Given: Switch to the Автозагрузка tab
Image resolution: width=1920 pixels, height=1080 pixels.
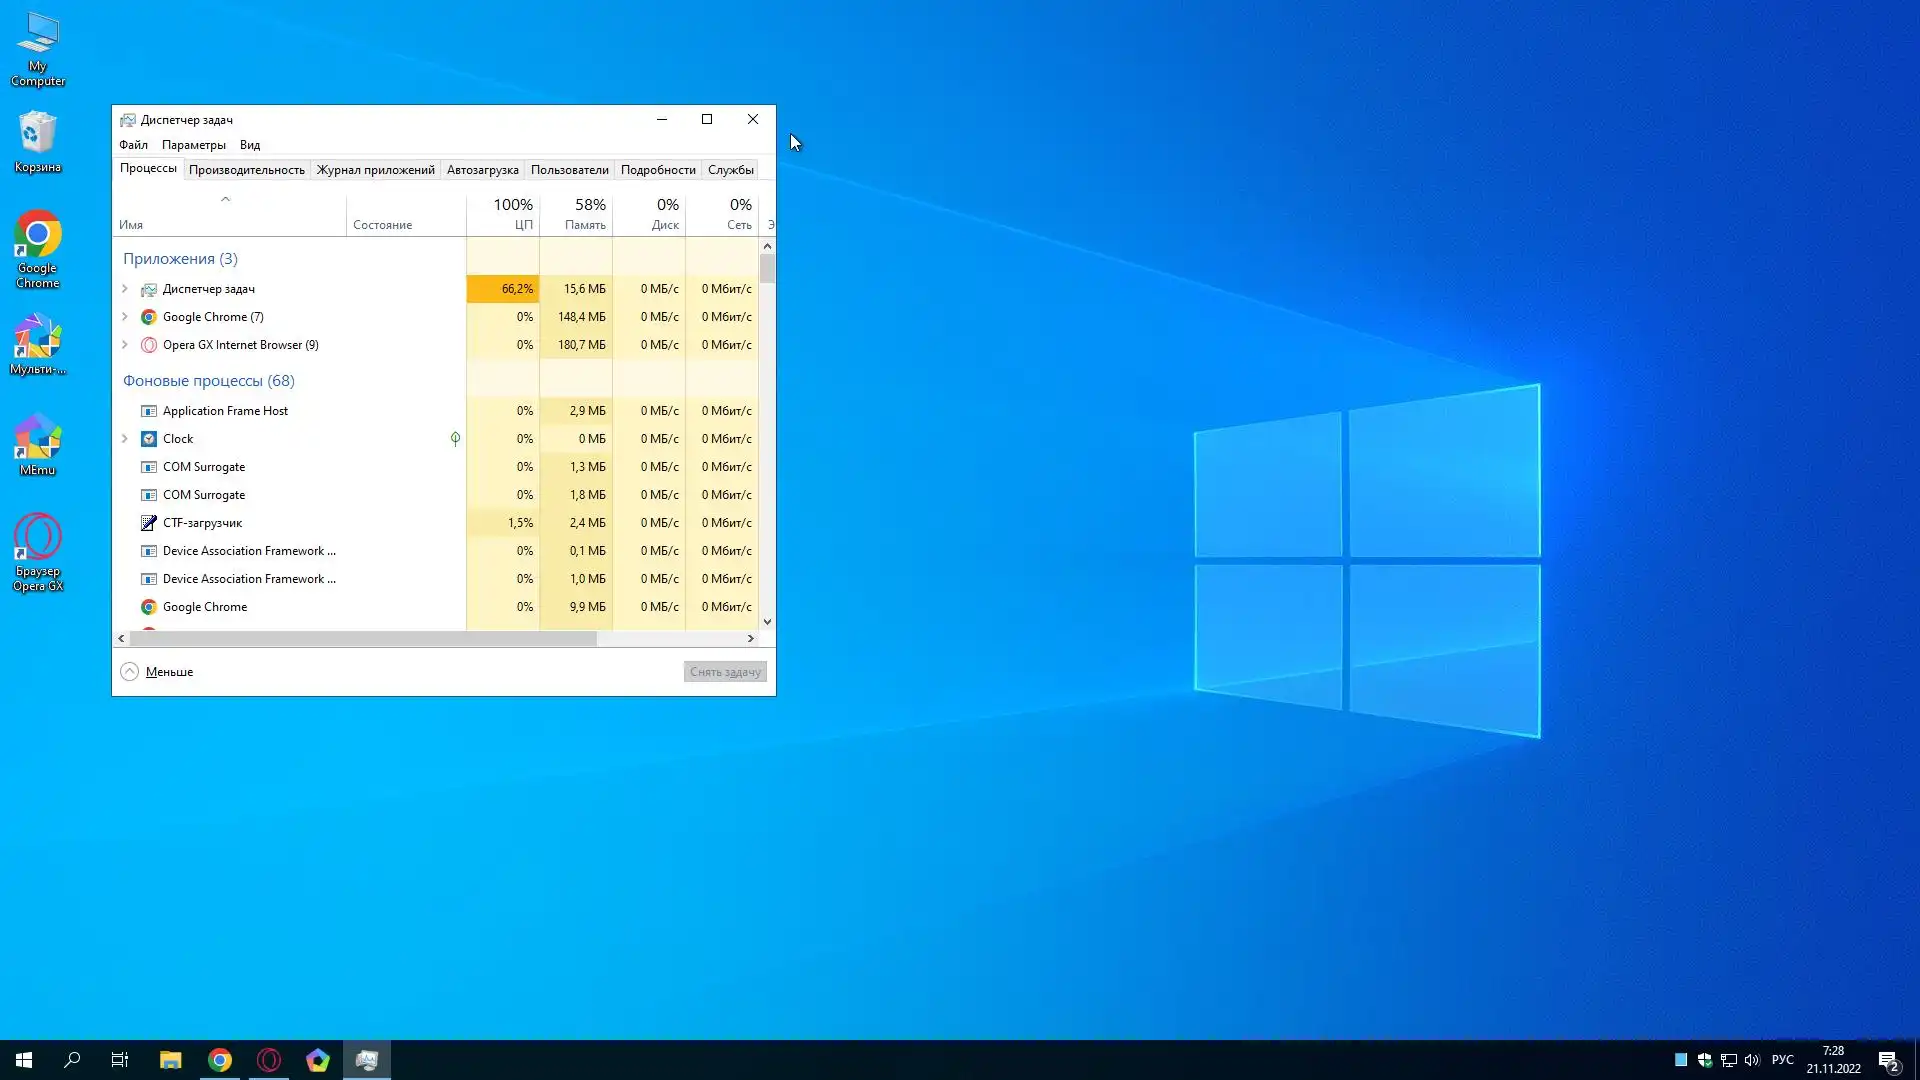Looking at the screenshot, I should click(482, 170).
